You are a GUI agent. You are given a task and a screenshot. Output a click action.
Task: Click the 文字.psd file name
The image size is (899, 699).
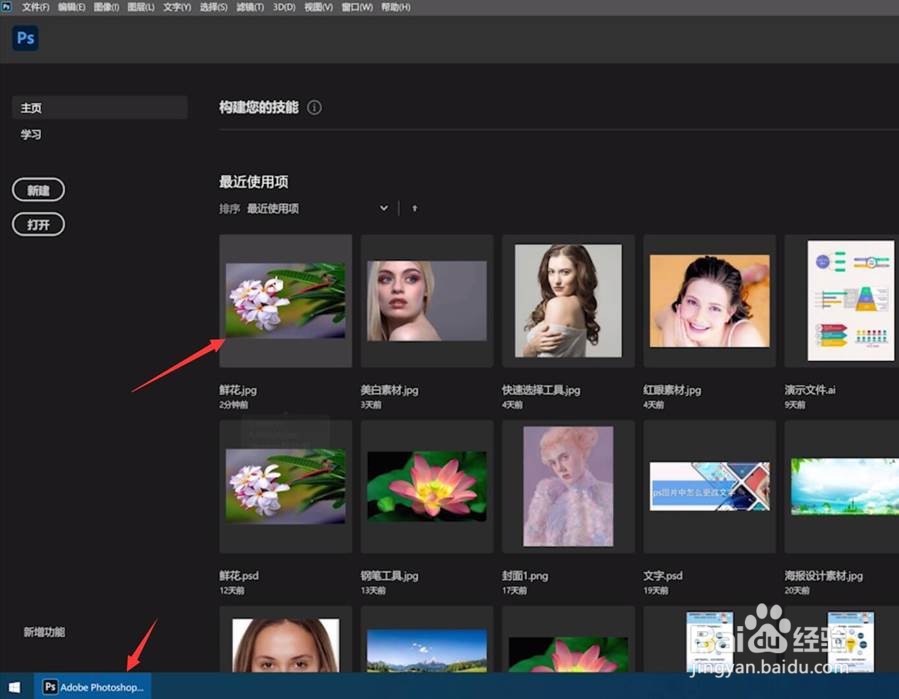[663, 575]
